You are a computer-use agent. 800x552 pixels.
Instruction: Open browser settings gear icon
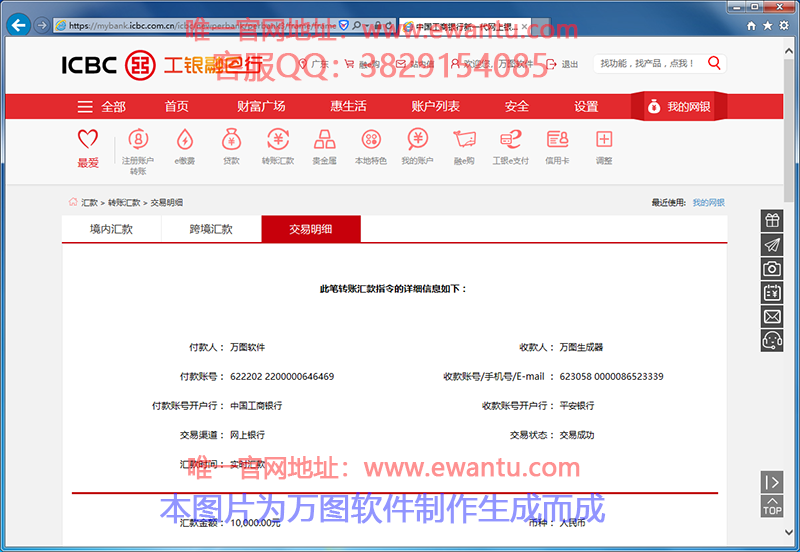click(784, 26)
